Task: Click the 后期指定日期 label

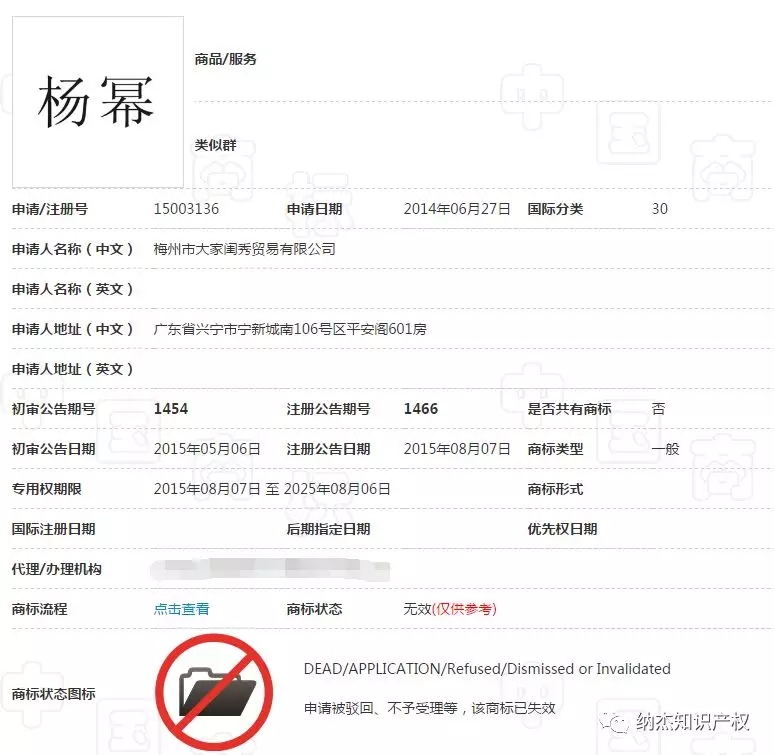Action: [x=328, y=529]
